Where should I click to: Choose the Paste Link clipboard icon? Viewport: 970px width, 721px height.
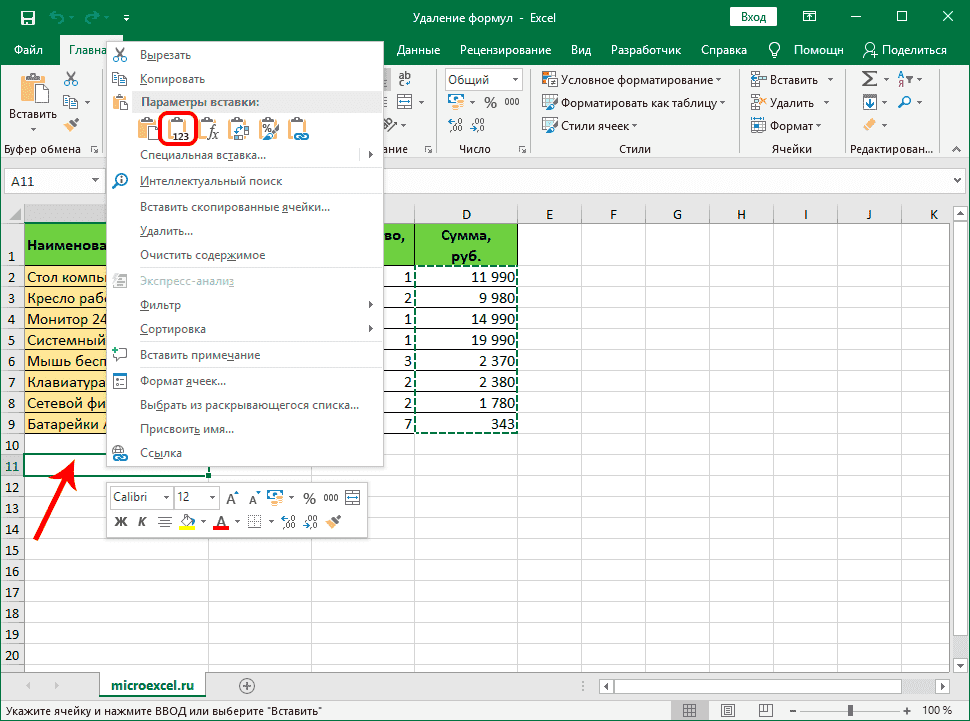tap(299, 128)
